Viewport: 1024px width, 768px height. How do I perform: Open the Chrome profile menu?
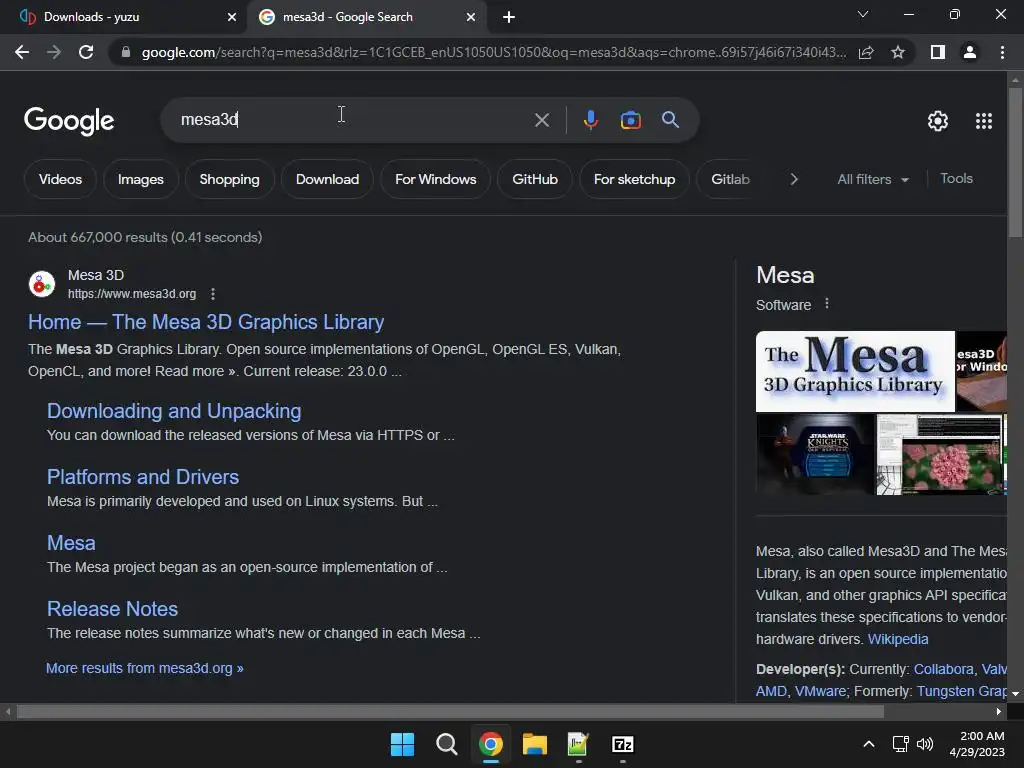click(x=970, y=52)
